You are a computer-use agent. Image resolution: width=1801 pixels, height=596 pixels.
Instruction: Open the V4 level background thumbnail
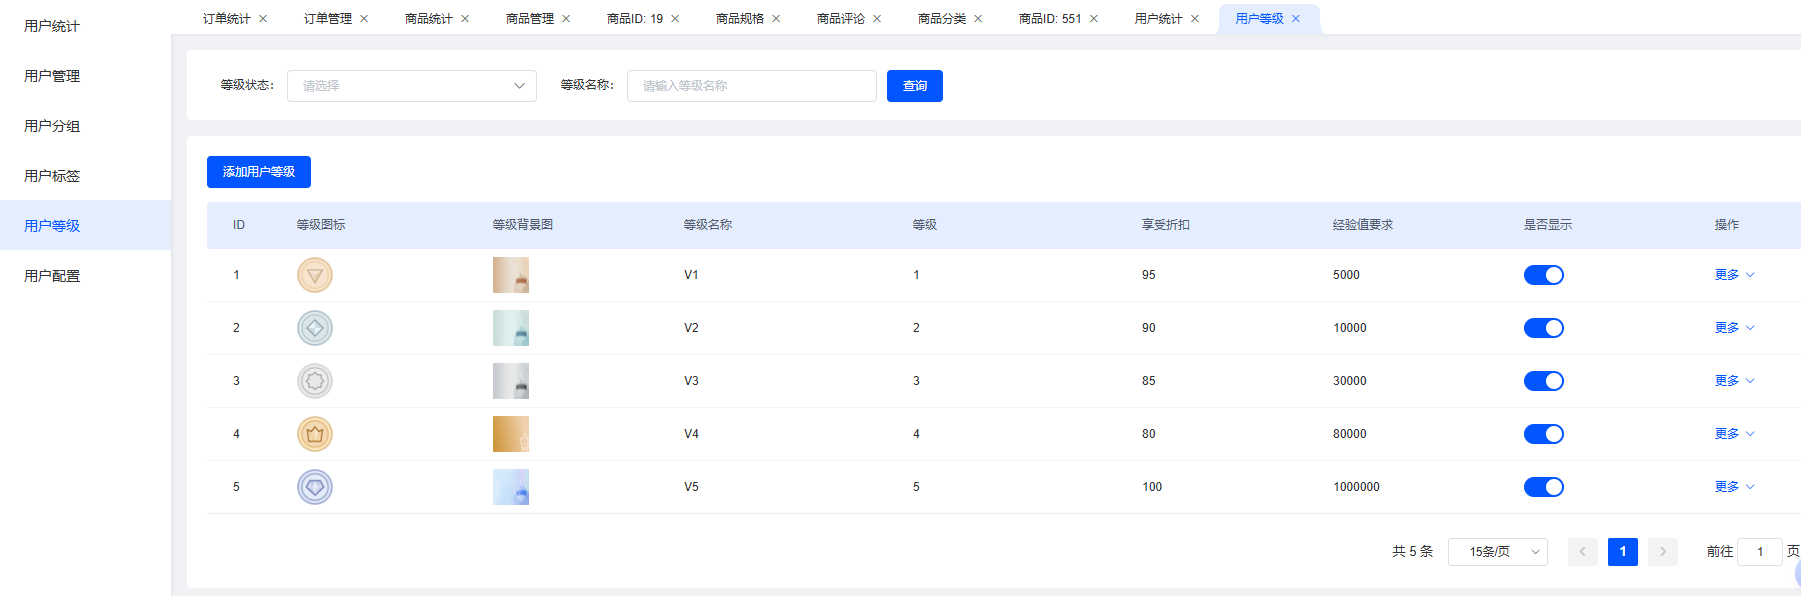(x=510, y=434)
